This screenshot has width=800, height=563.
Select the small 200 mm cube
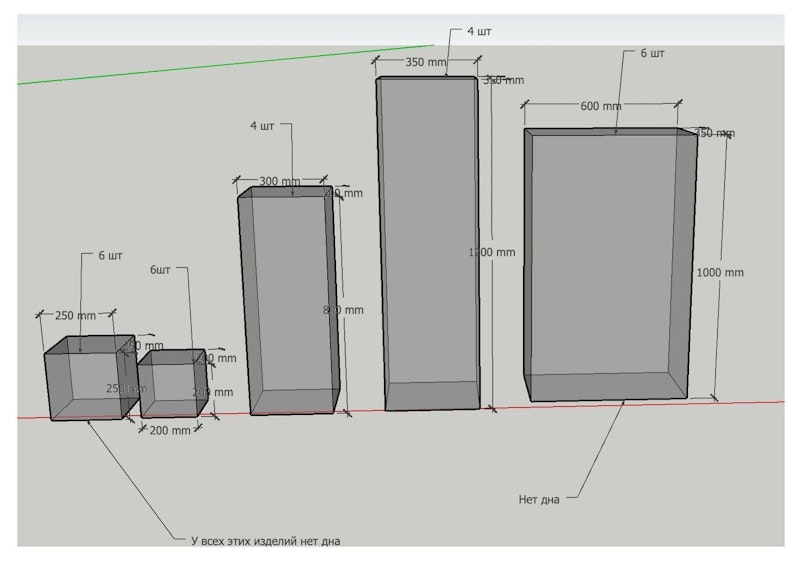pyautogui.click(x=170, y=387)
